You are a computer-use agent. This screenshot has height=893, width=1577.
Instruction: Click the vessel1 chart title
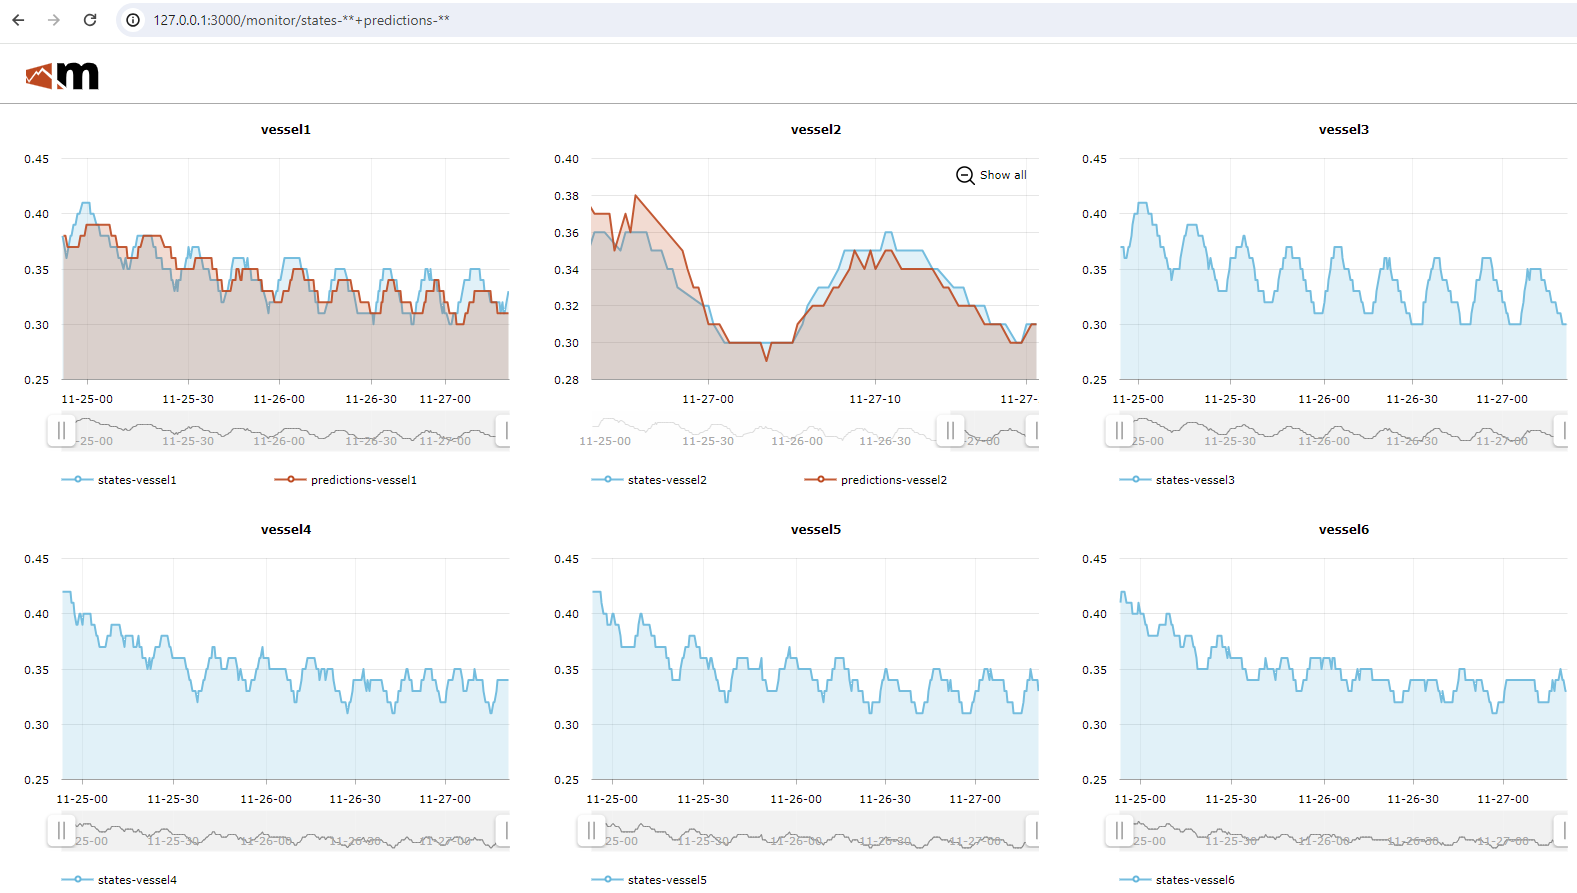point(286,130)
